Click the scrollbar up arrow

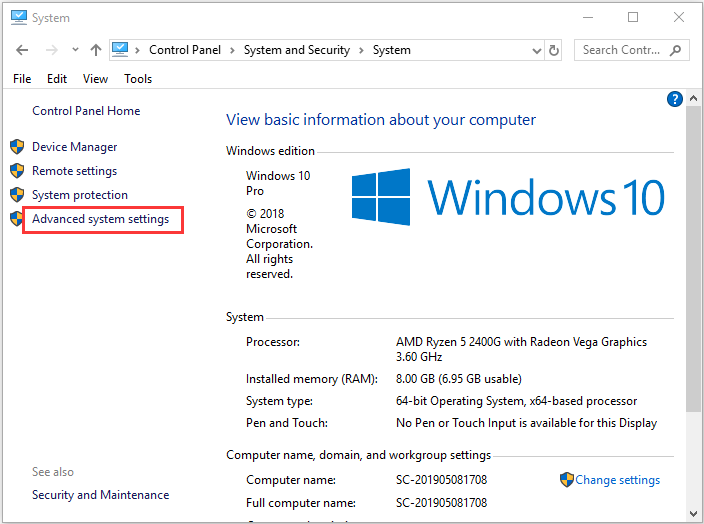[x=693, y=98]
